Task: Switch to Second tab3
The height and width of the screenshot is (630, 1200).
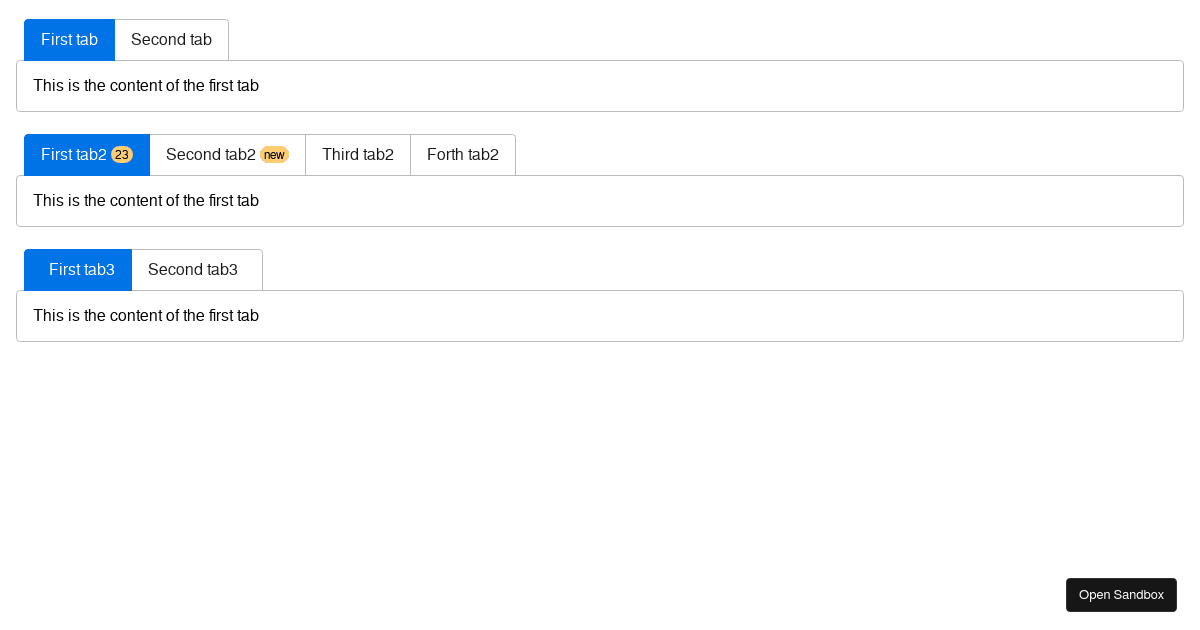Action: [193, 269]
